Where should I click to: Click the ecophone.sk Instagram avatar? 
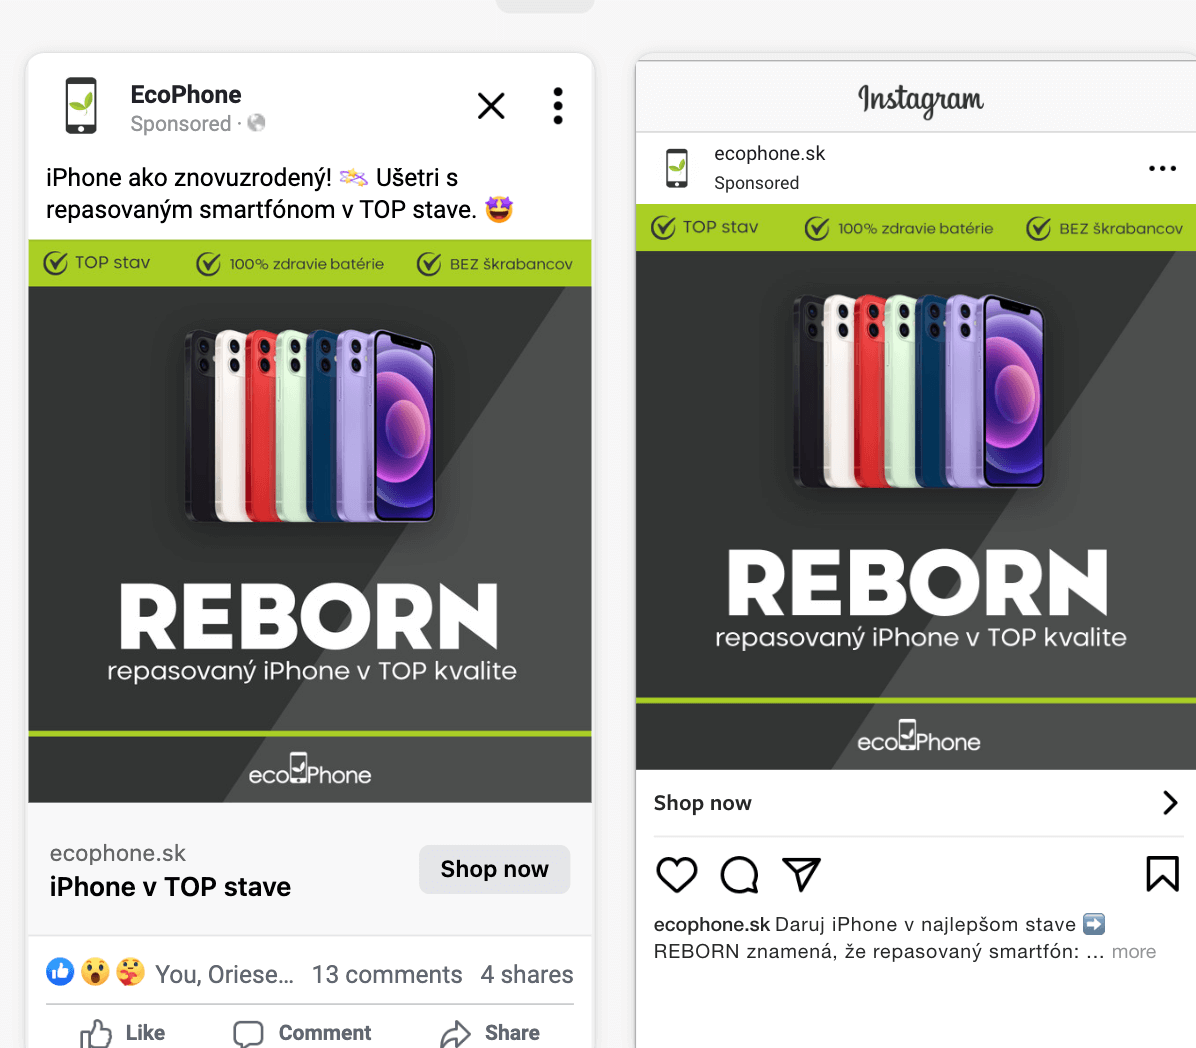[677, 168]
